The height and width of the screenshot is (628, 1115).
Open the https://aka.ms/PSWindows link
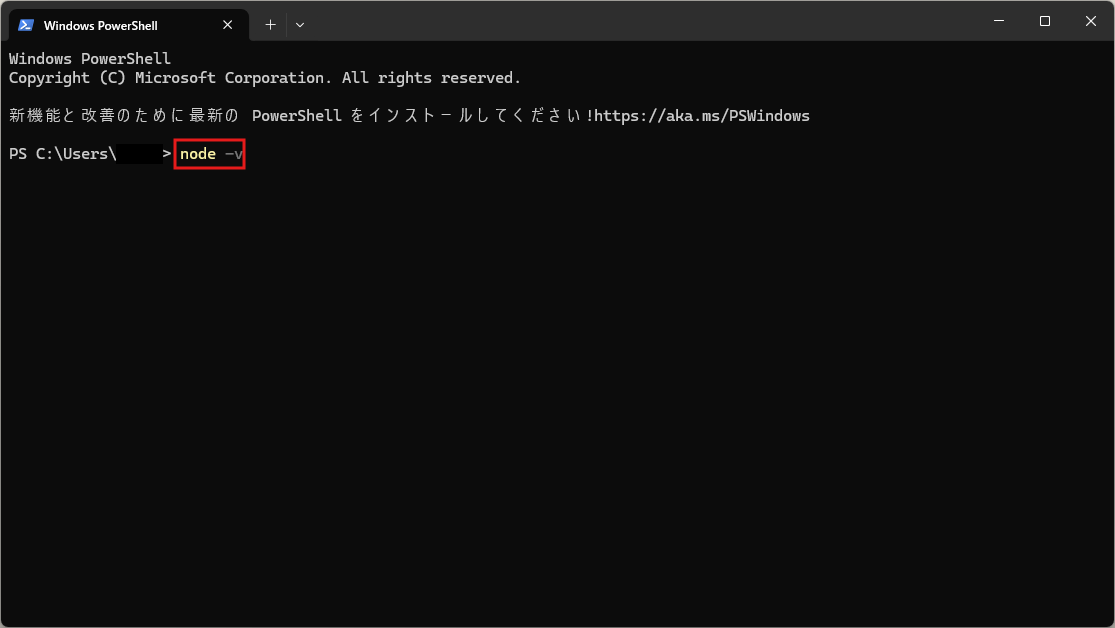click(702, 116)
